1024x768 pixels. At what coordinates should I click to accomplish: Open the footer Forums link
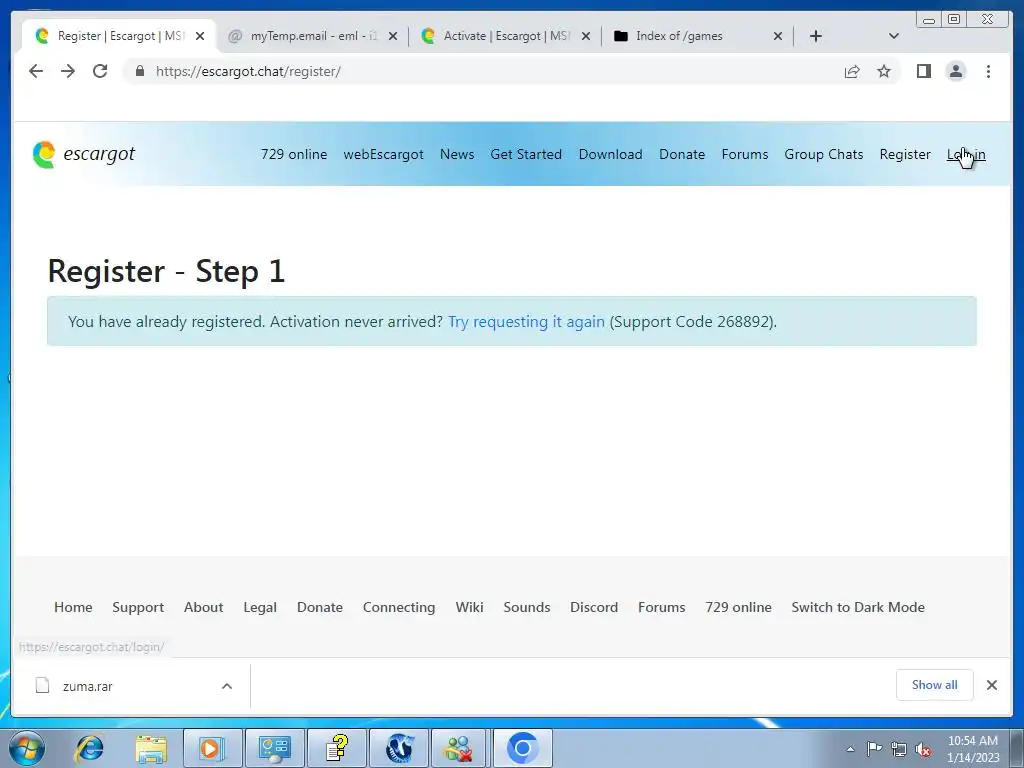[662, 607]
